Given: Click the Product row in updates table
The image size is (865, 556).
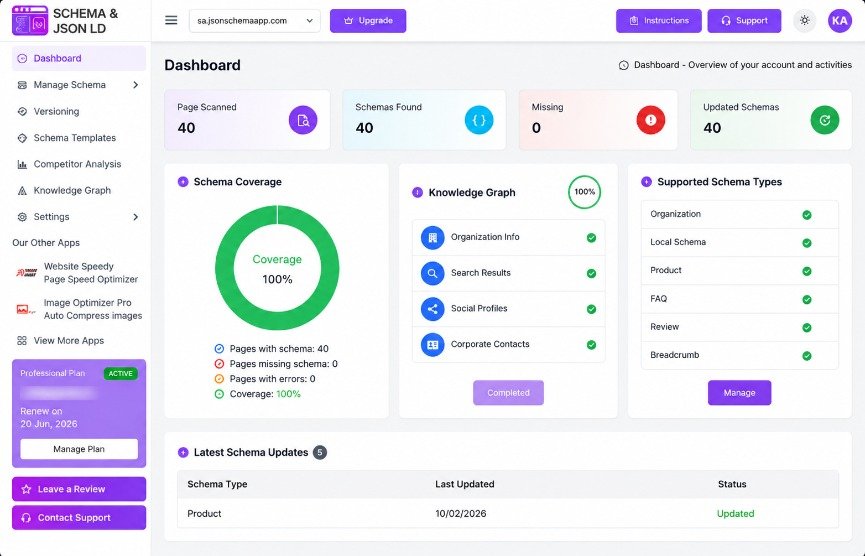Looking at the screenshot, I should point(508,514).
